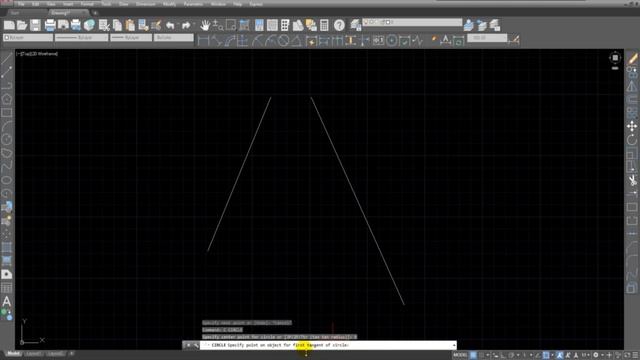Switch to the Layout1 tab
Screen dimensions: 640x360
(x=33, y=354)
